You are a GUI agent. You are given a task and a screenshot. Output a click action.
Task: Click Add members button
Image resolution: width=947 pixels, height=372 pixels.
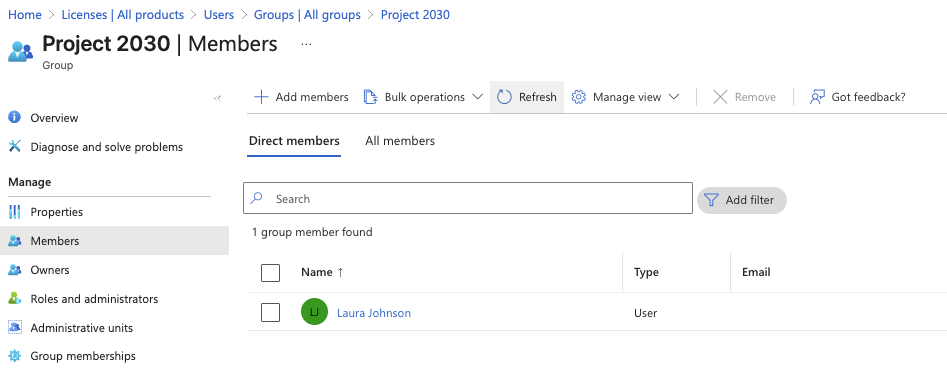(301, 97)
